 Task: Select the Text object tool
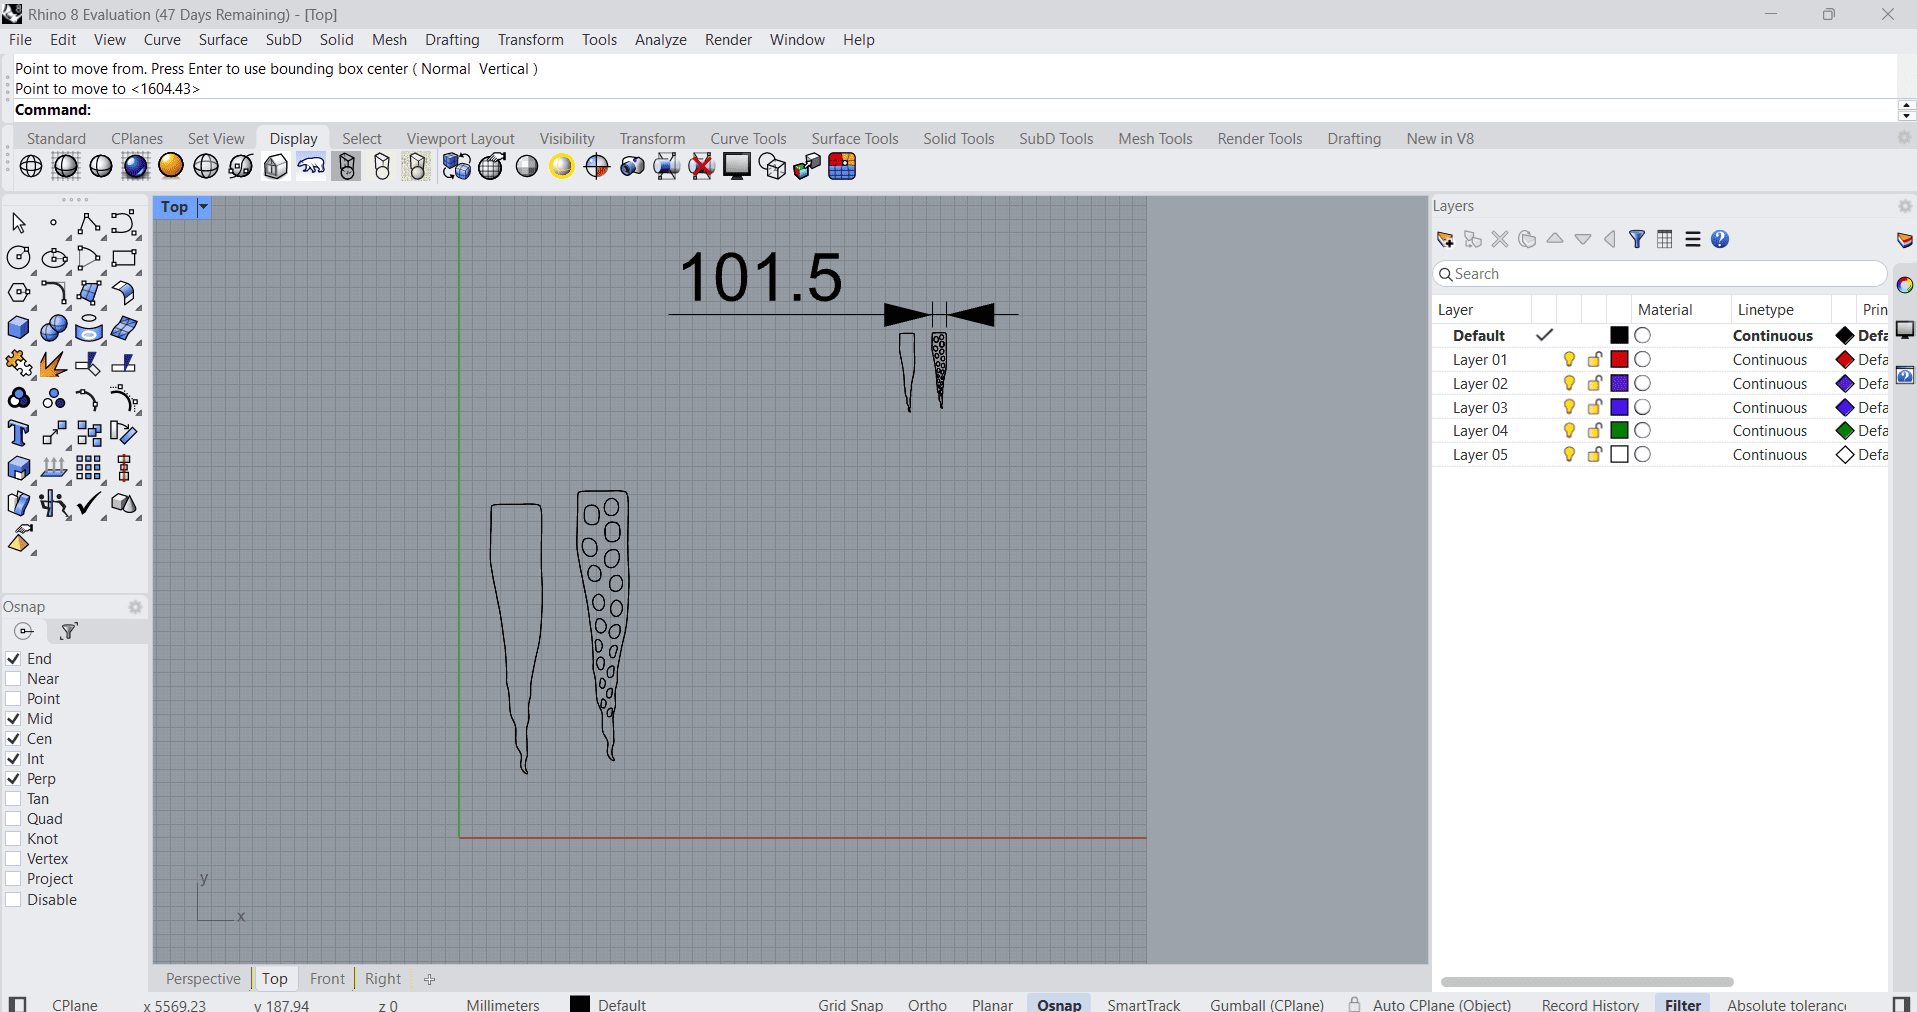tap(18, 433)
